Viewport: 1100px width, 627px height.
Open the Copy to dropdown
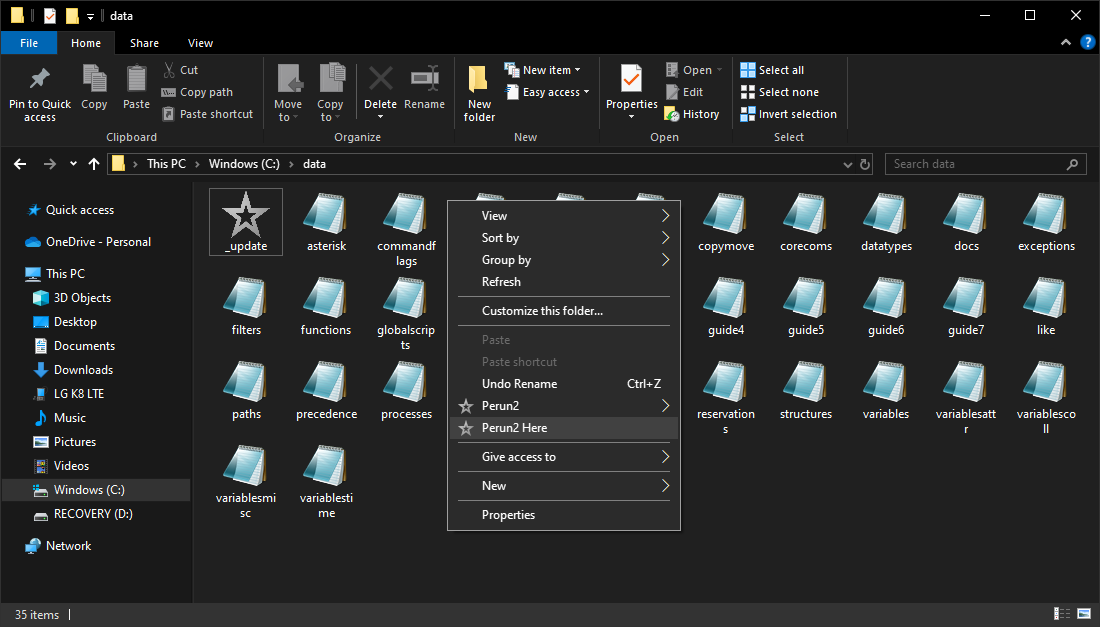tap(330, 93)
